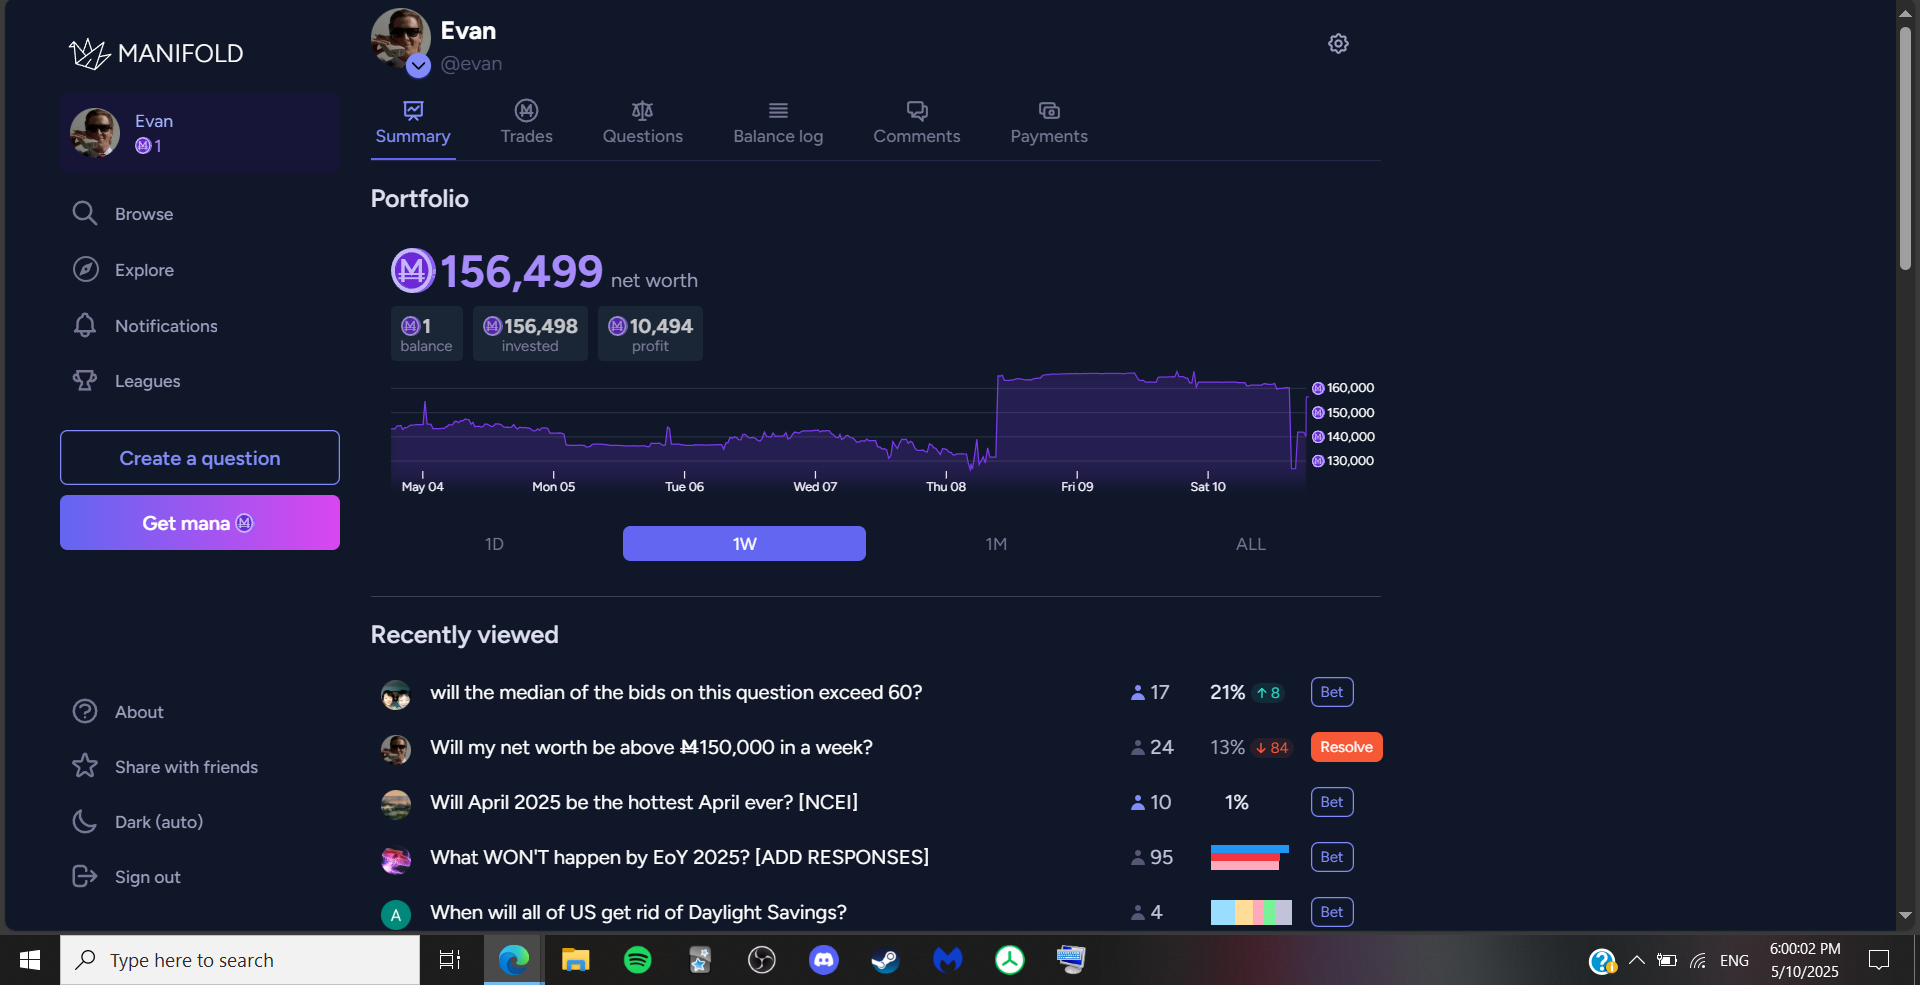Click the Create a question button
Image resolution: width=1920 pixels, height=985 pixels.
point(200,457)
